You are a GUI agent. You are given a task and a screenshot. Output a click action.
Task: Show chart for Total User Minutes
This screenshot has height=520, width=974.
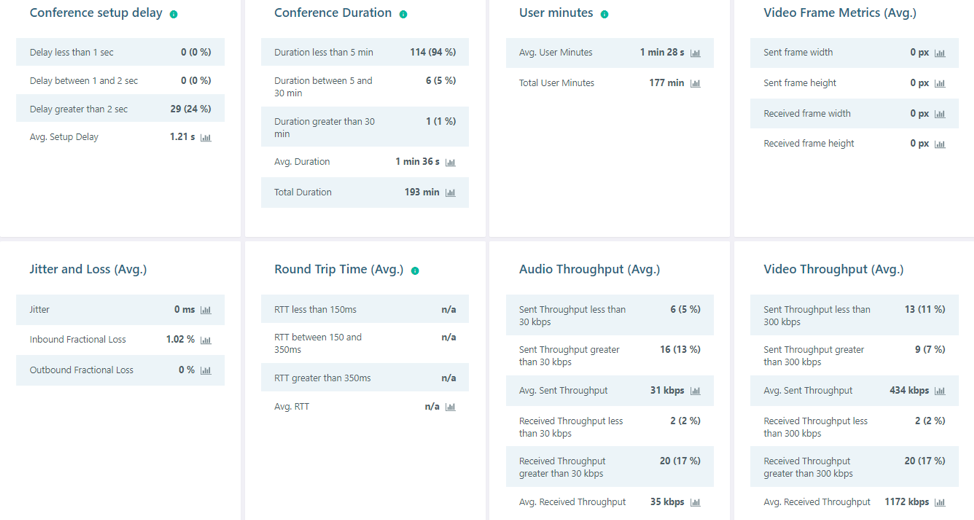(695, 83)
